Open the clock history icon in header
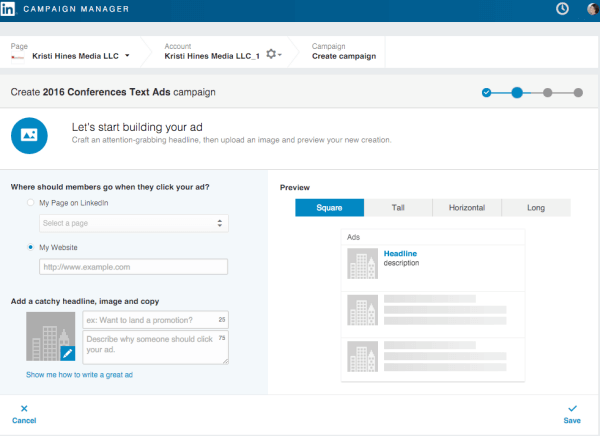Image resolution: width=600 pixels, height=436 pixels. coord(562,8)
